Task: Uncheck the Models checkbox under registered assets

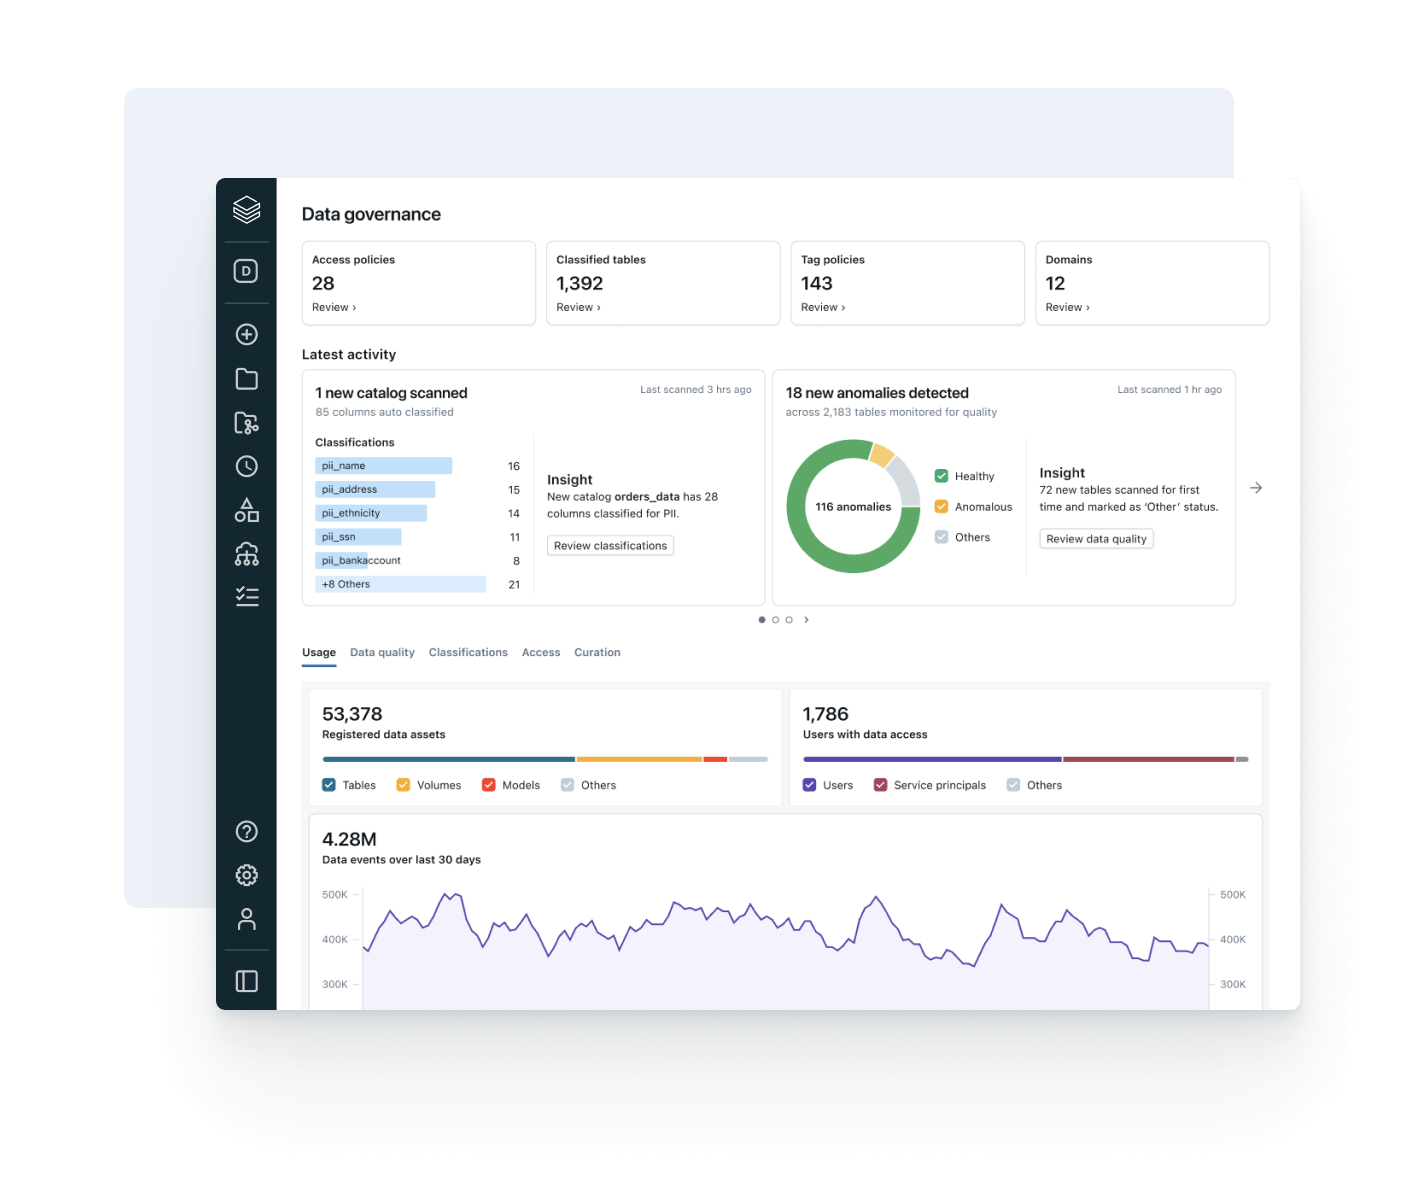Action: (488, 785)
